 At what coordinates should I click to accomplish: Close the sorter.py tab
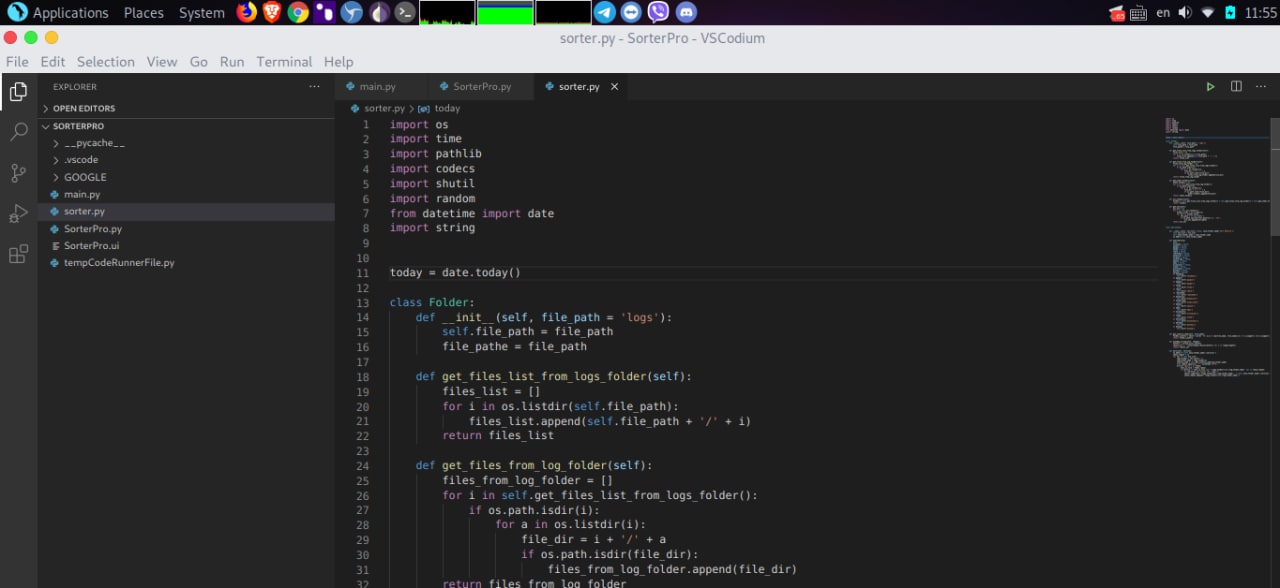(614, 87)
